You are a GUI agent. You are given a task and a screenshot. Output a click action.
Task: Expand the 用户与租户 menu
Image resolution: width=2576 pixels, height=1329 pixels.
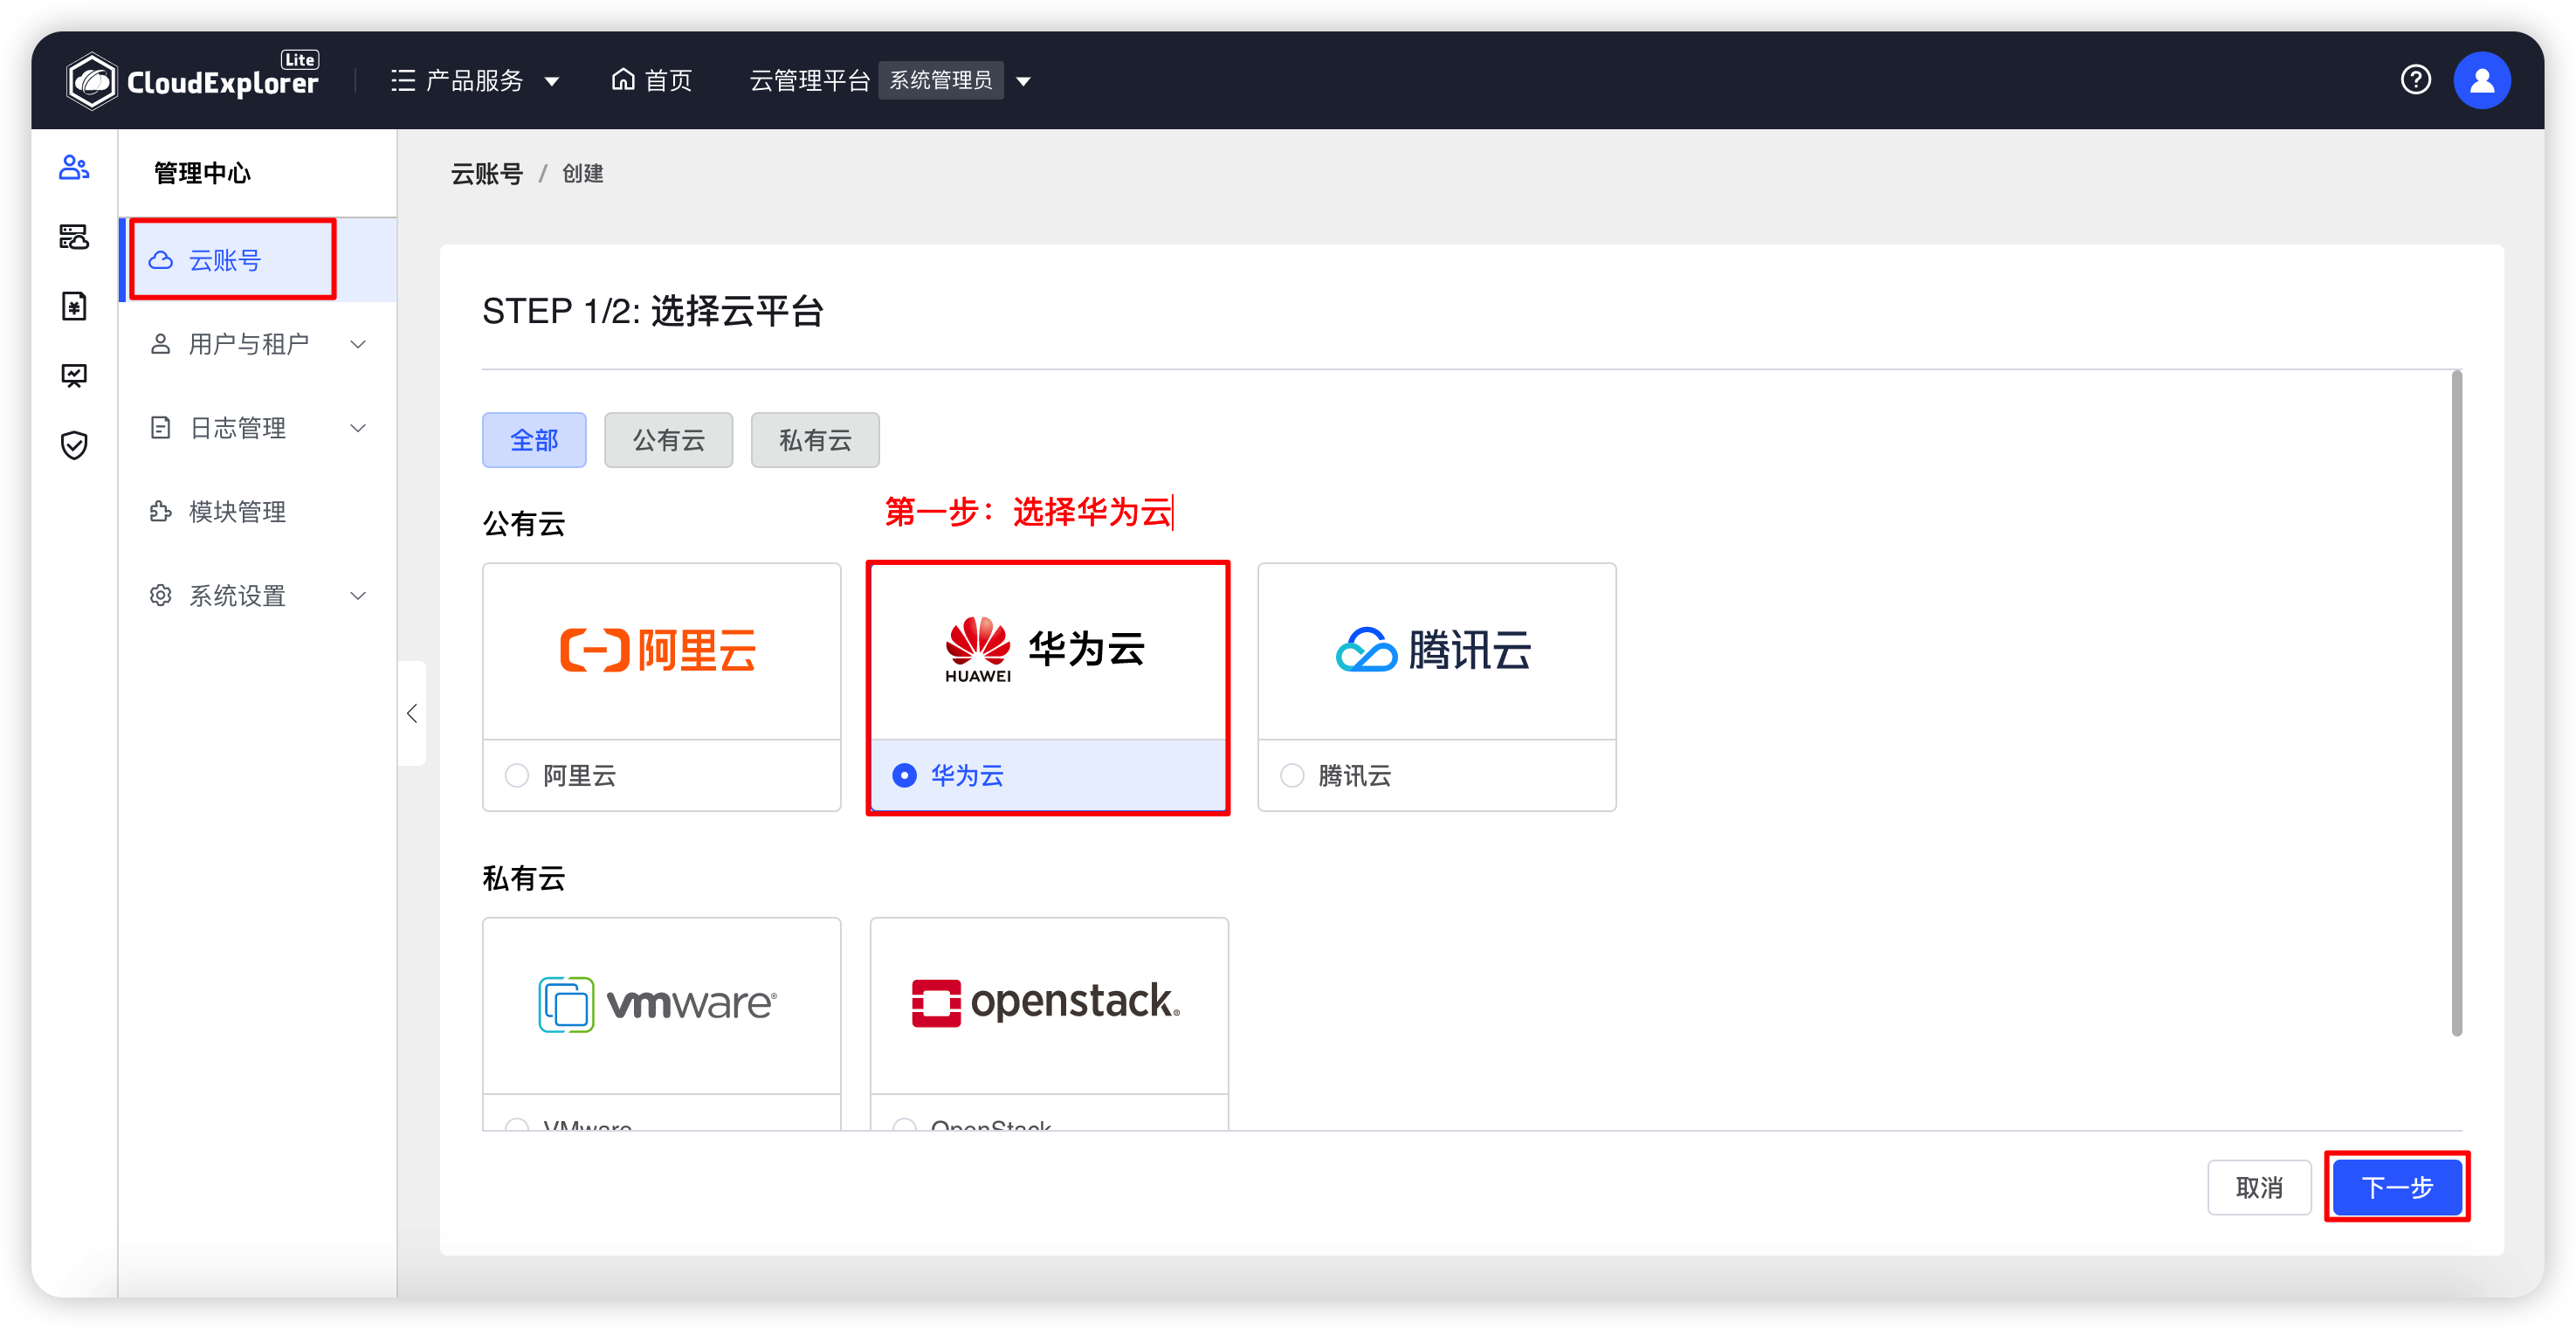tap(258, 344)
